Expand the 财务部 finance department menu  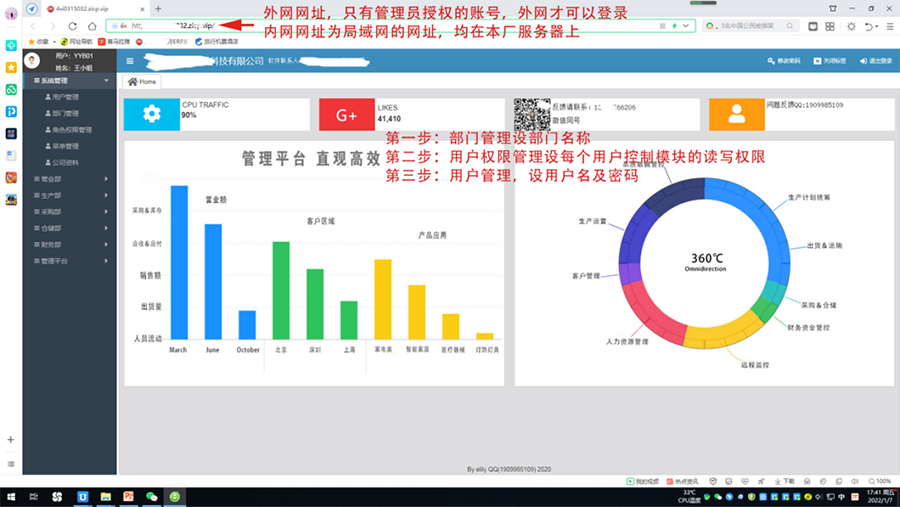[69, 245]
